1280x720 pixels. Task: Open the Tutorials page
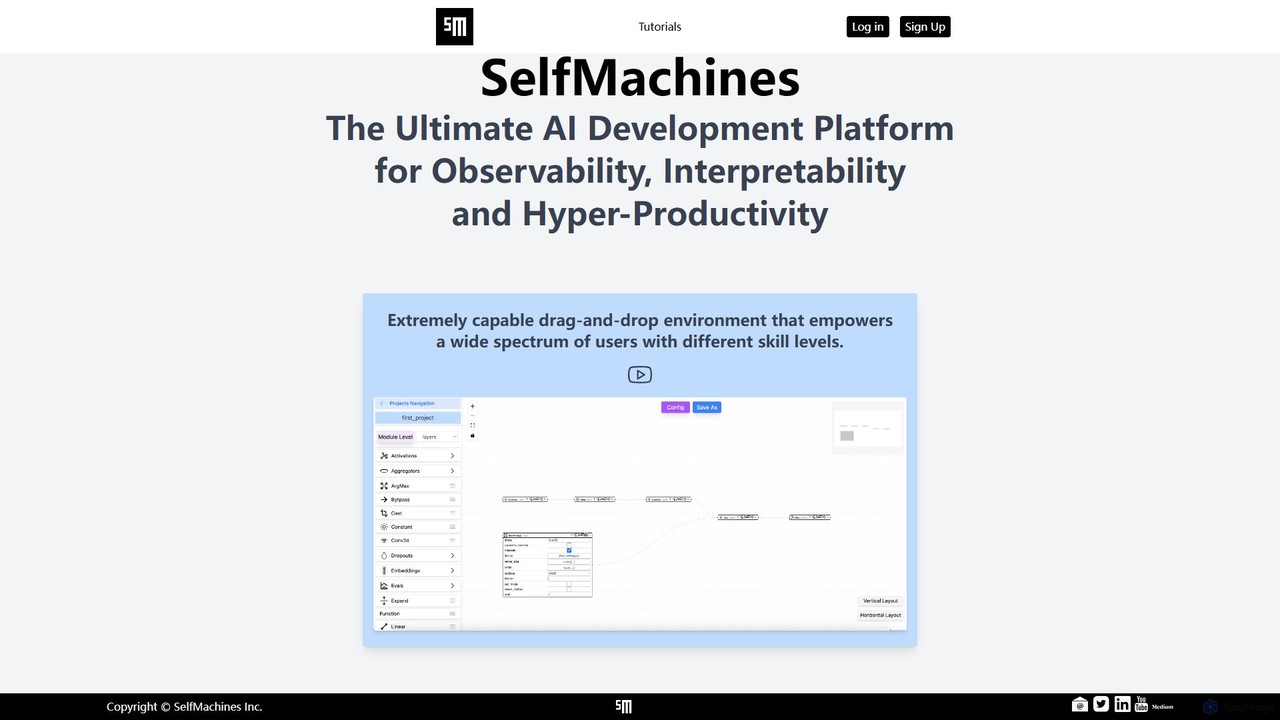660,27
